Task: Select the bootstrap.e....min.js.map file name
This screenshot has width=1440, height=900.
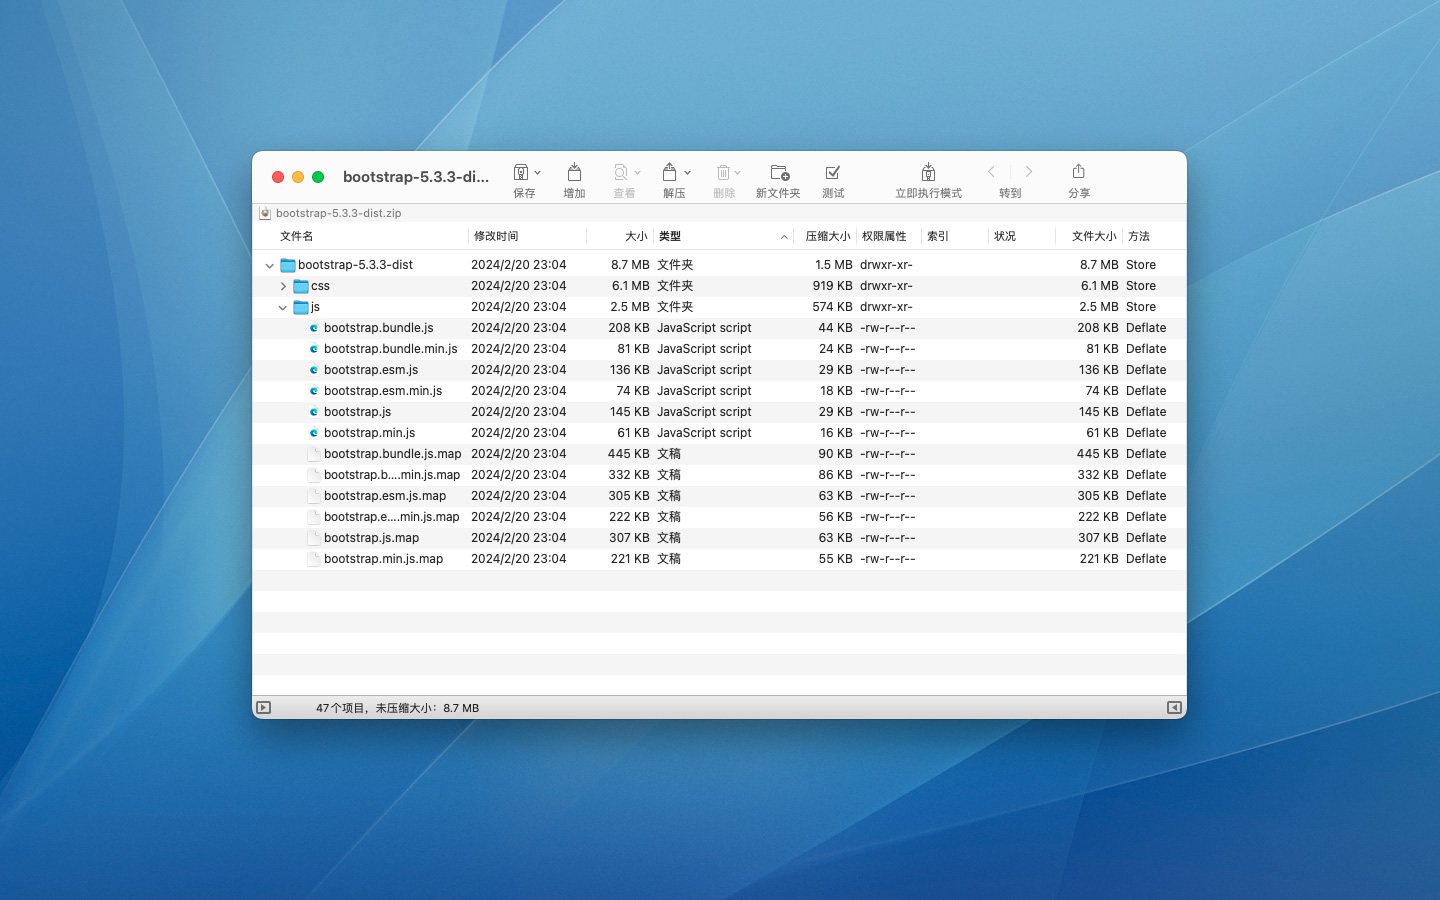Action: click(392, 517)
